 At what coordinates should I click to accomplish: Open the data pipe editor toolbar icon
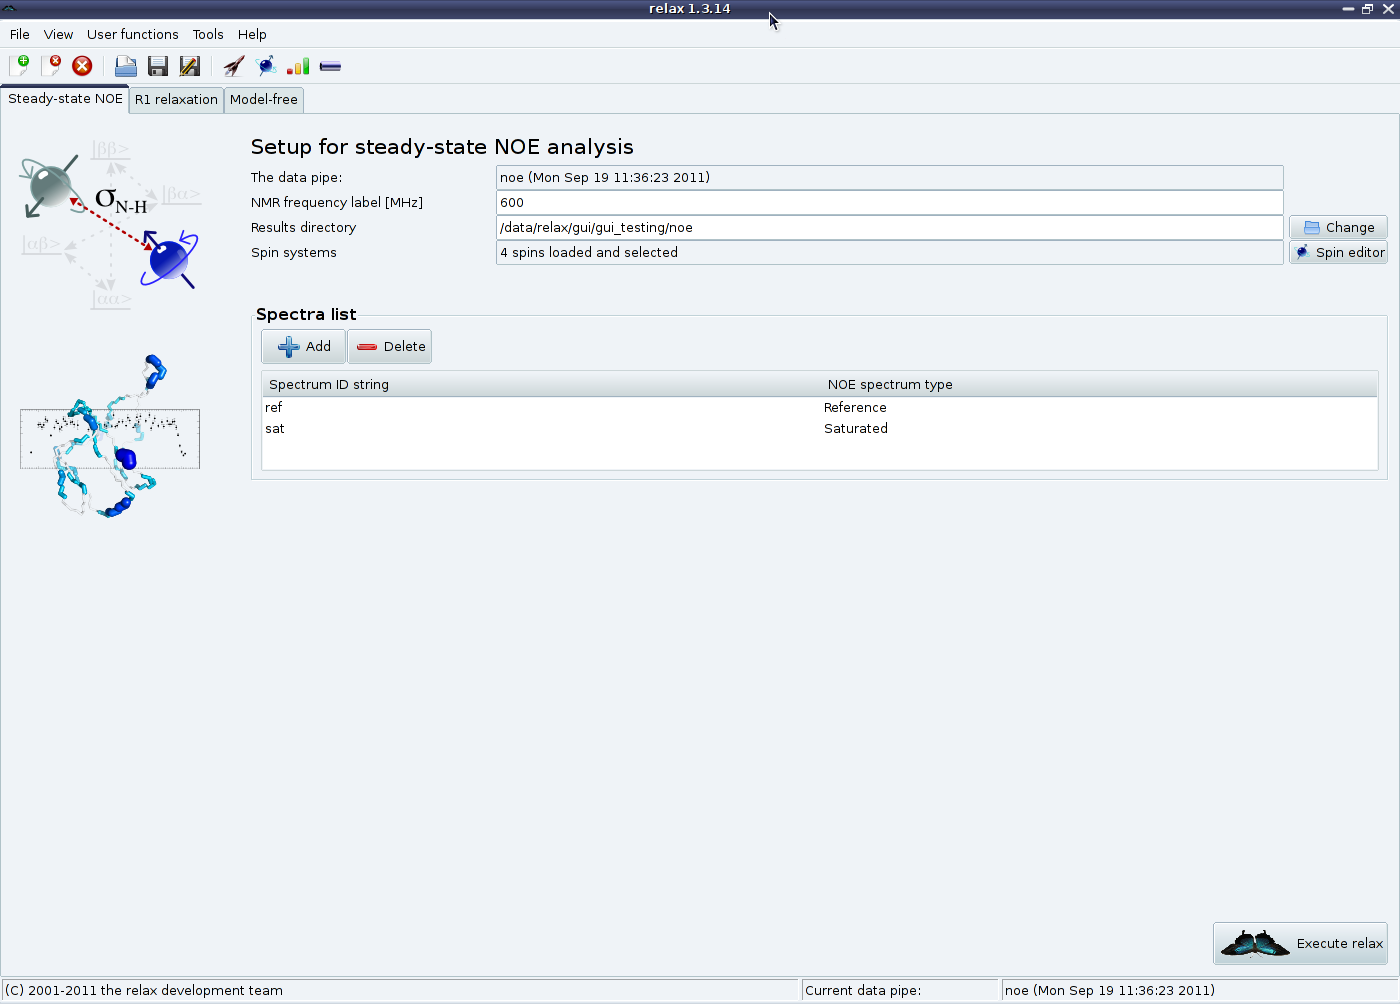click(x=330, y=66)
